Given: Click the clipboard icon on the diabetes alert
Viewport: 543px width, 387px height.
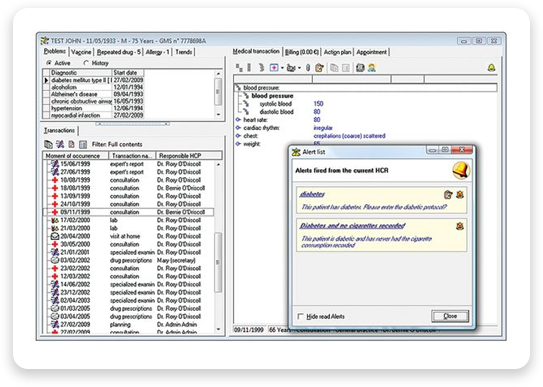Looking at the screenshot, I should coord(448,195).
